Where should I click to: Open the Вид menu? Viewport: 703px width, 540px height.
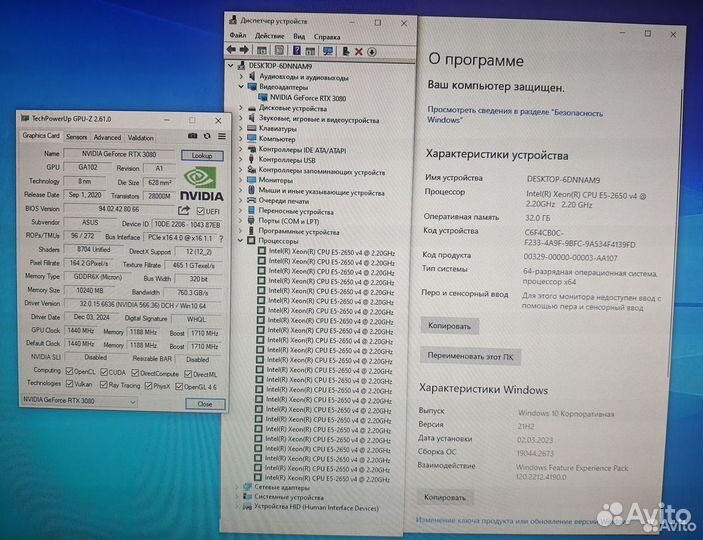pyautogui.click(x=299, y=36)
